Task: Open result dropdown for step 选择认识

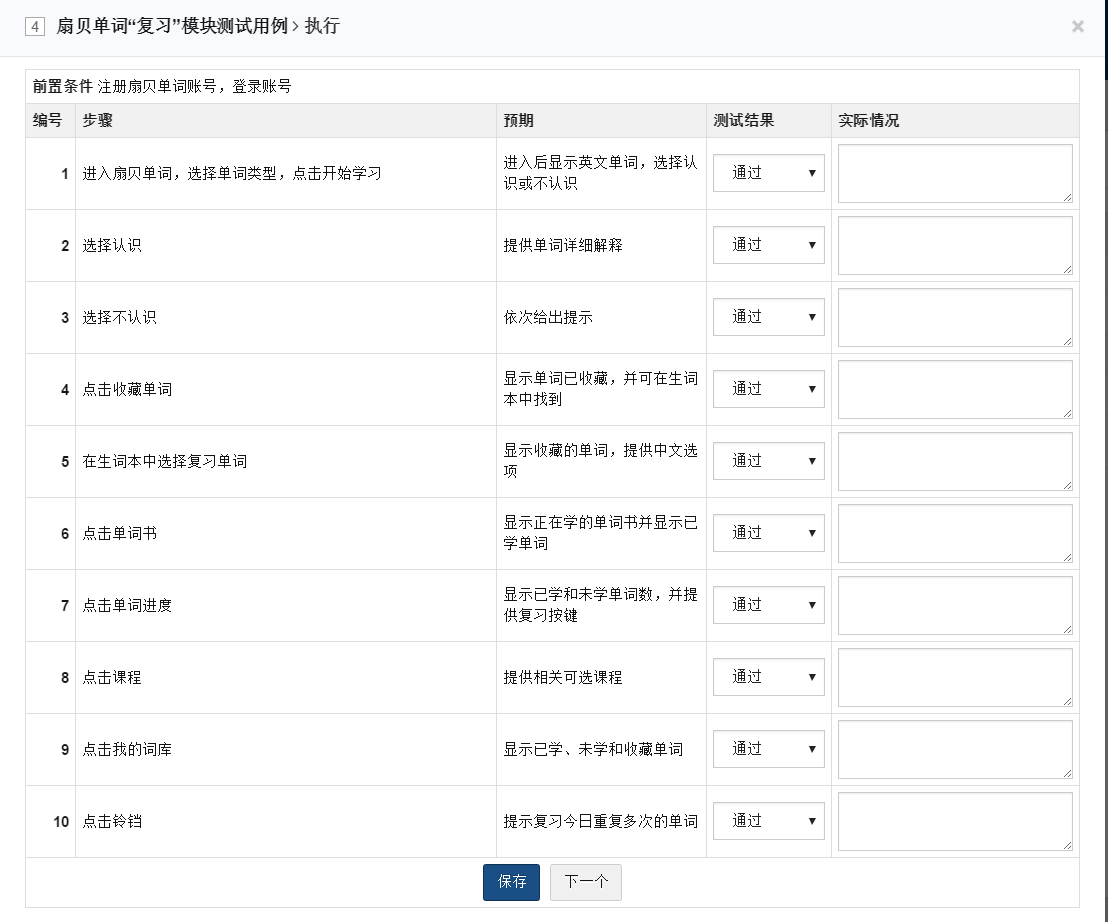Action: (769, 245)
